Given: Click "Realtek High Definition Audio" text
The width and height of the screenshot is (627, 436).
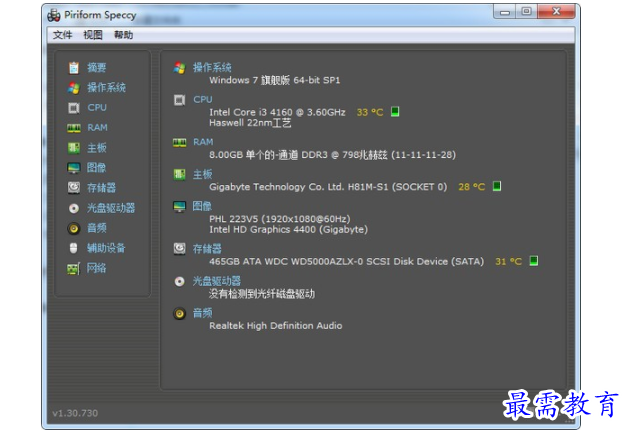Looking at the screenshot, I should click(276, 326).
